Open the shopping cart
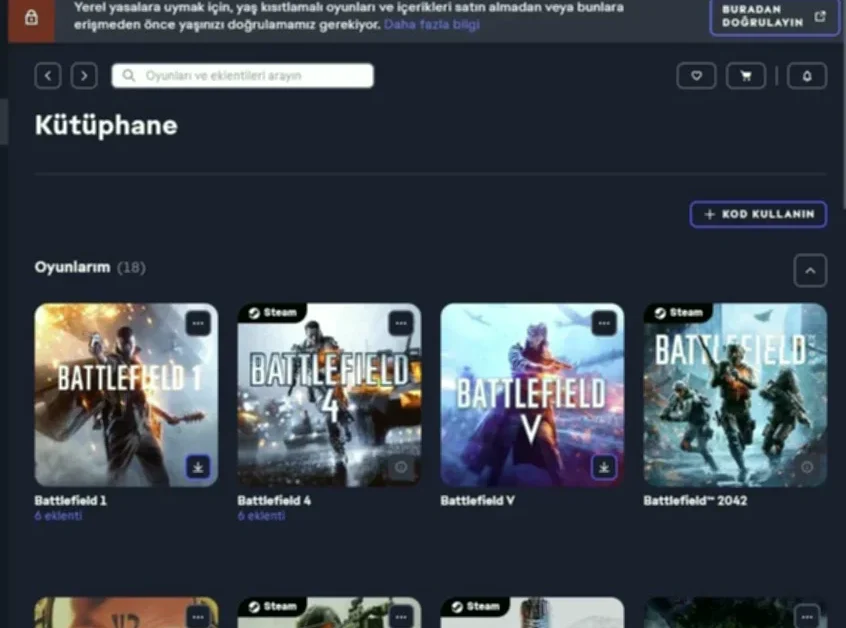846x628 pixels. tap(746, 76)
